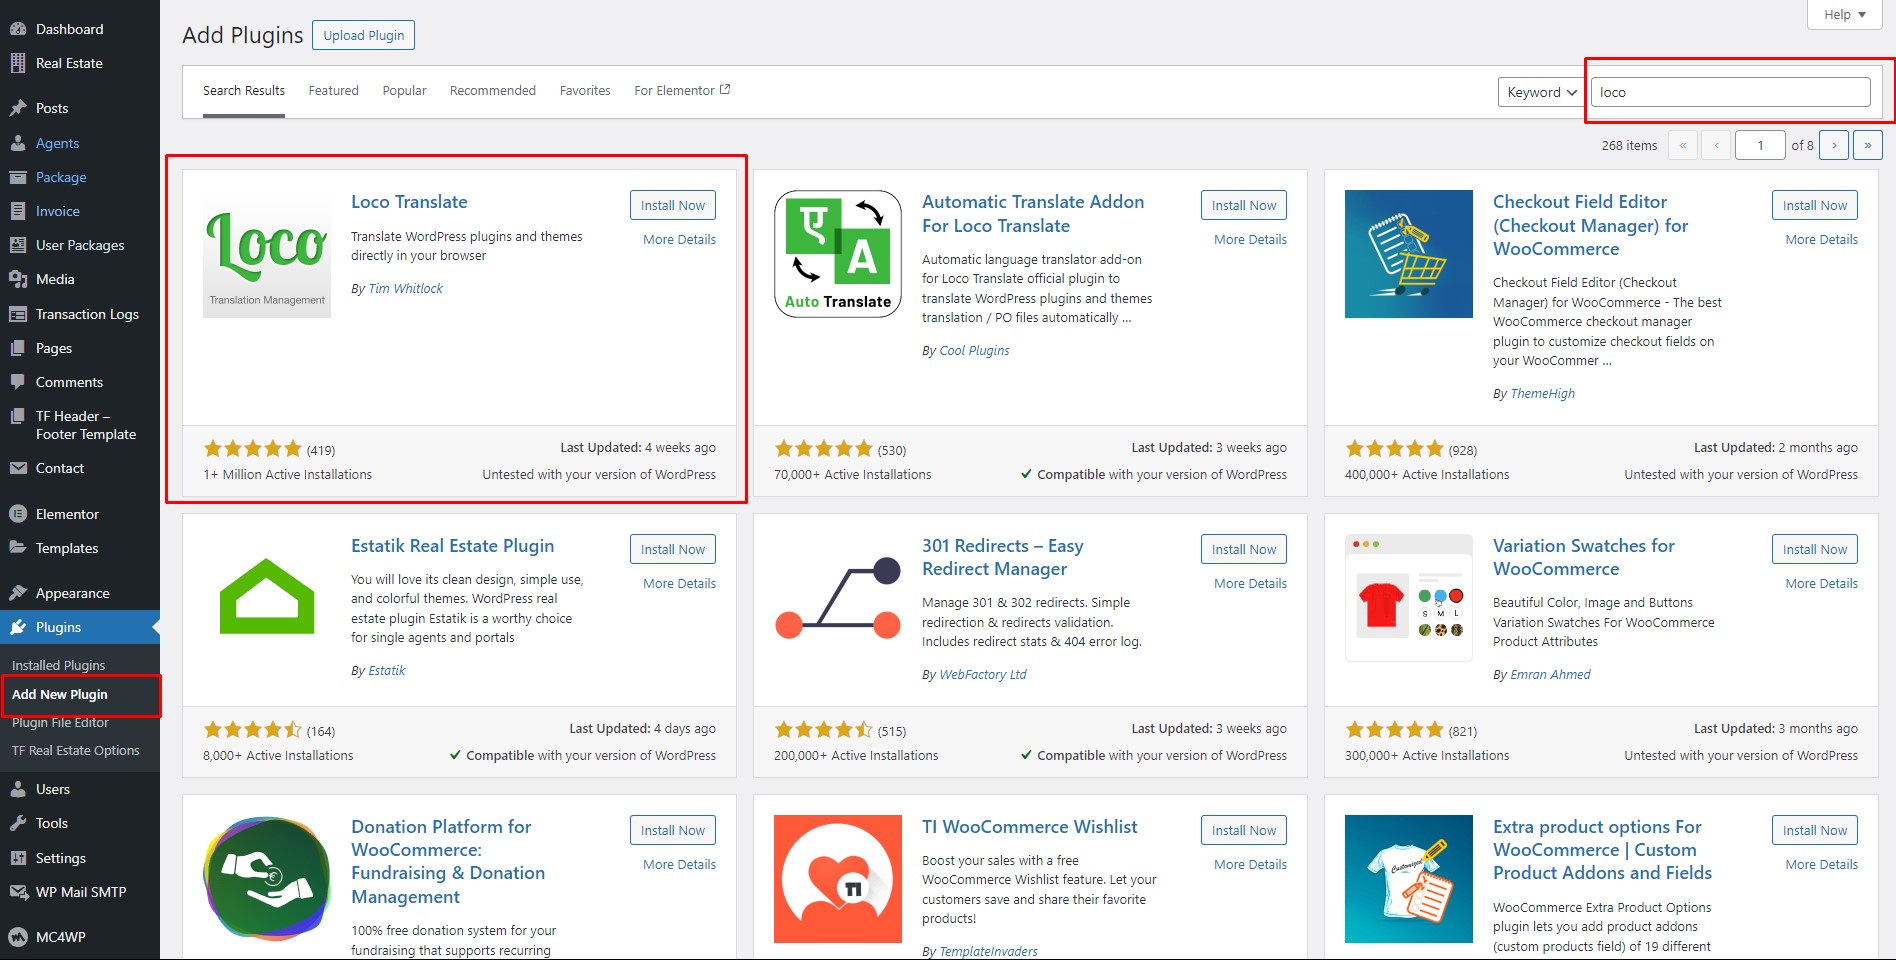Click the TF Header Footer Template icon
The image size is (1896, 960).
(18, 417)
